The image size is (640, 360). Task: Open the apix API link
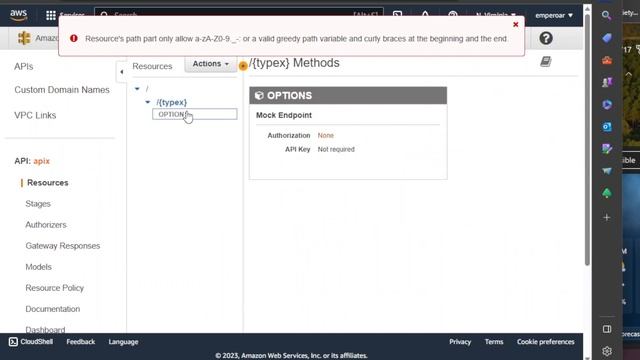42,161
